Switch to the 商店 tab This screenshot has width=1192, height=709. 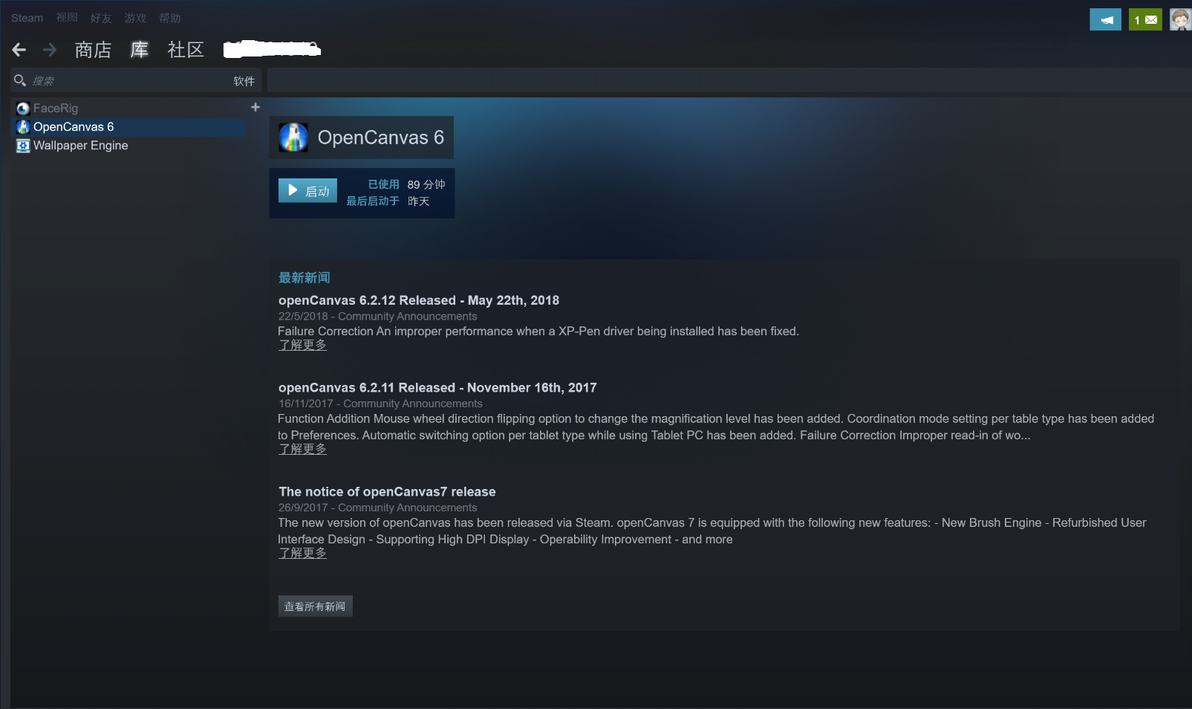point(93,50)
